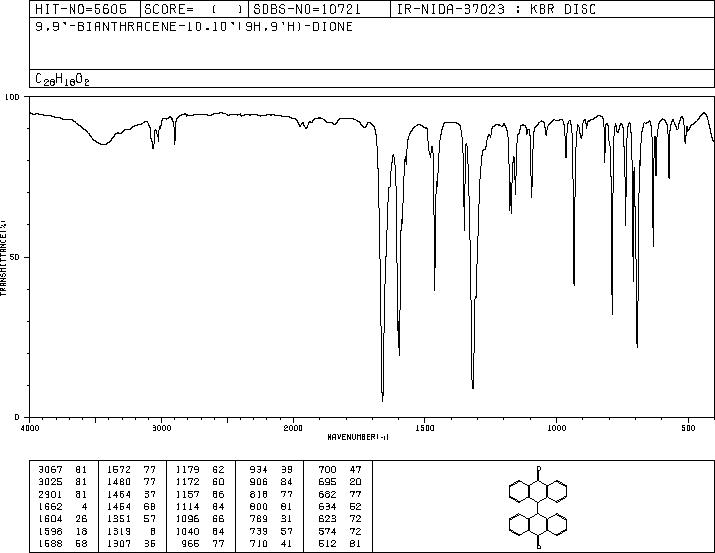This screenshot has width=715, height=553.
Task: Click the 612 peak table entry
Action: [327, 543]
